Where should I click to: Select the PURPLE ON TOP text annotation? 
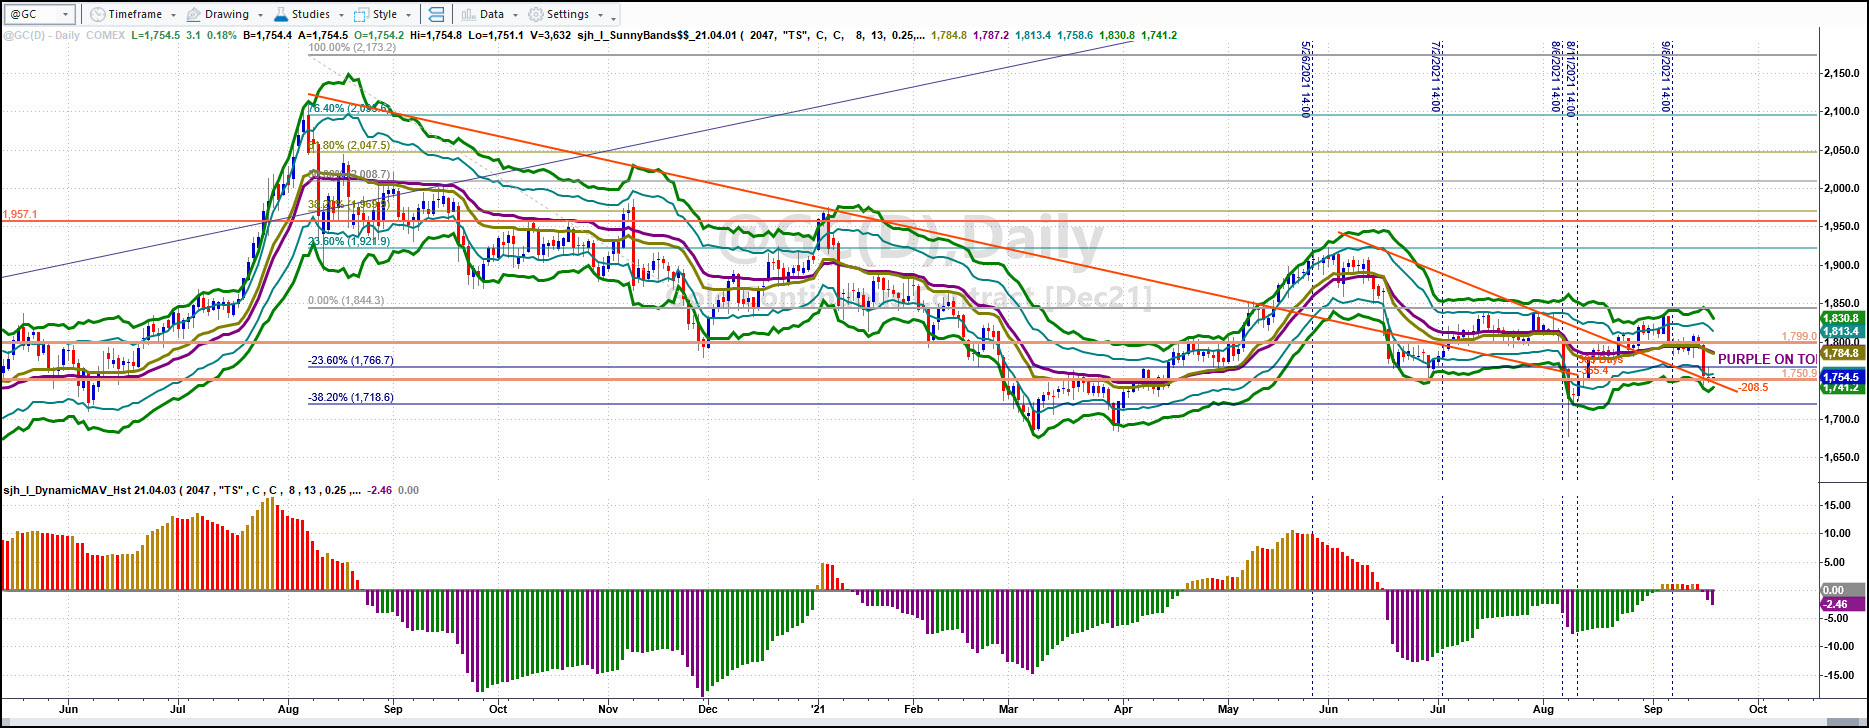coord(1767,359)
